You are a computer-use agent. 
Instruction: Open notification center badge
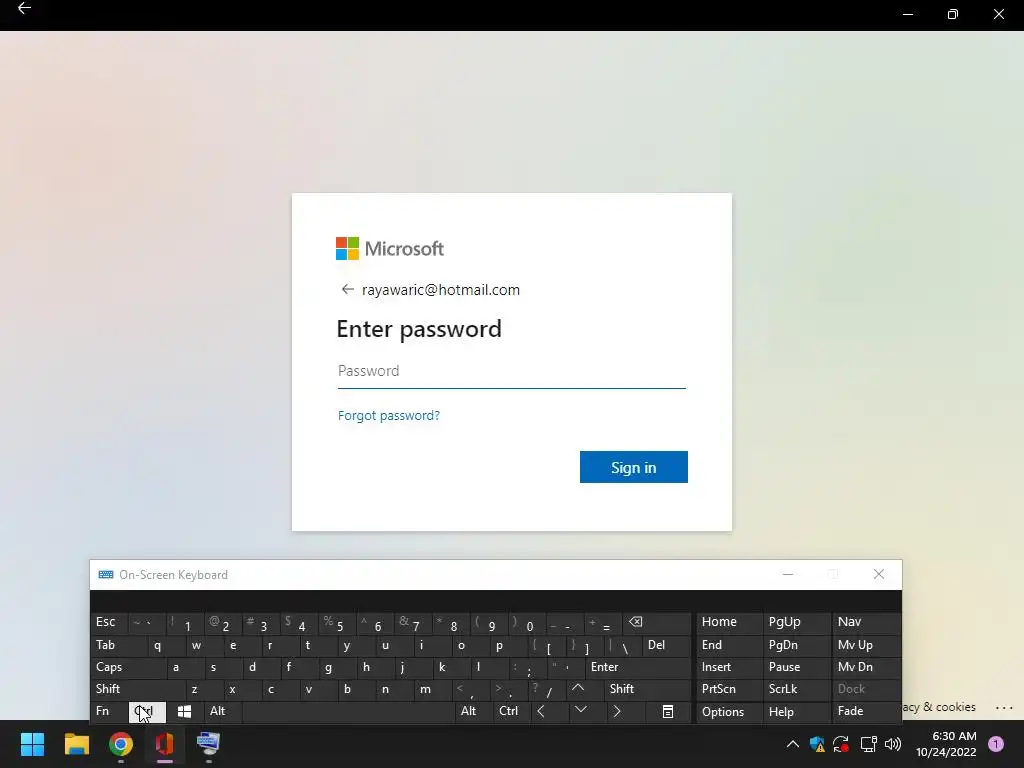tap(996, 744)
